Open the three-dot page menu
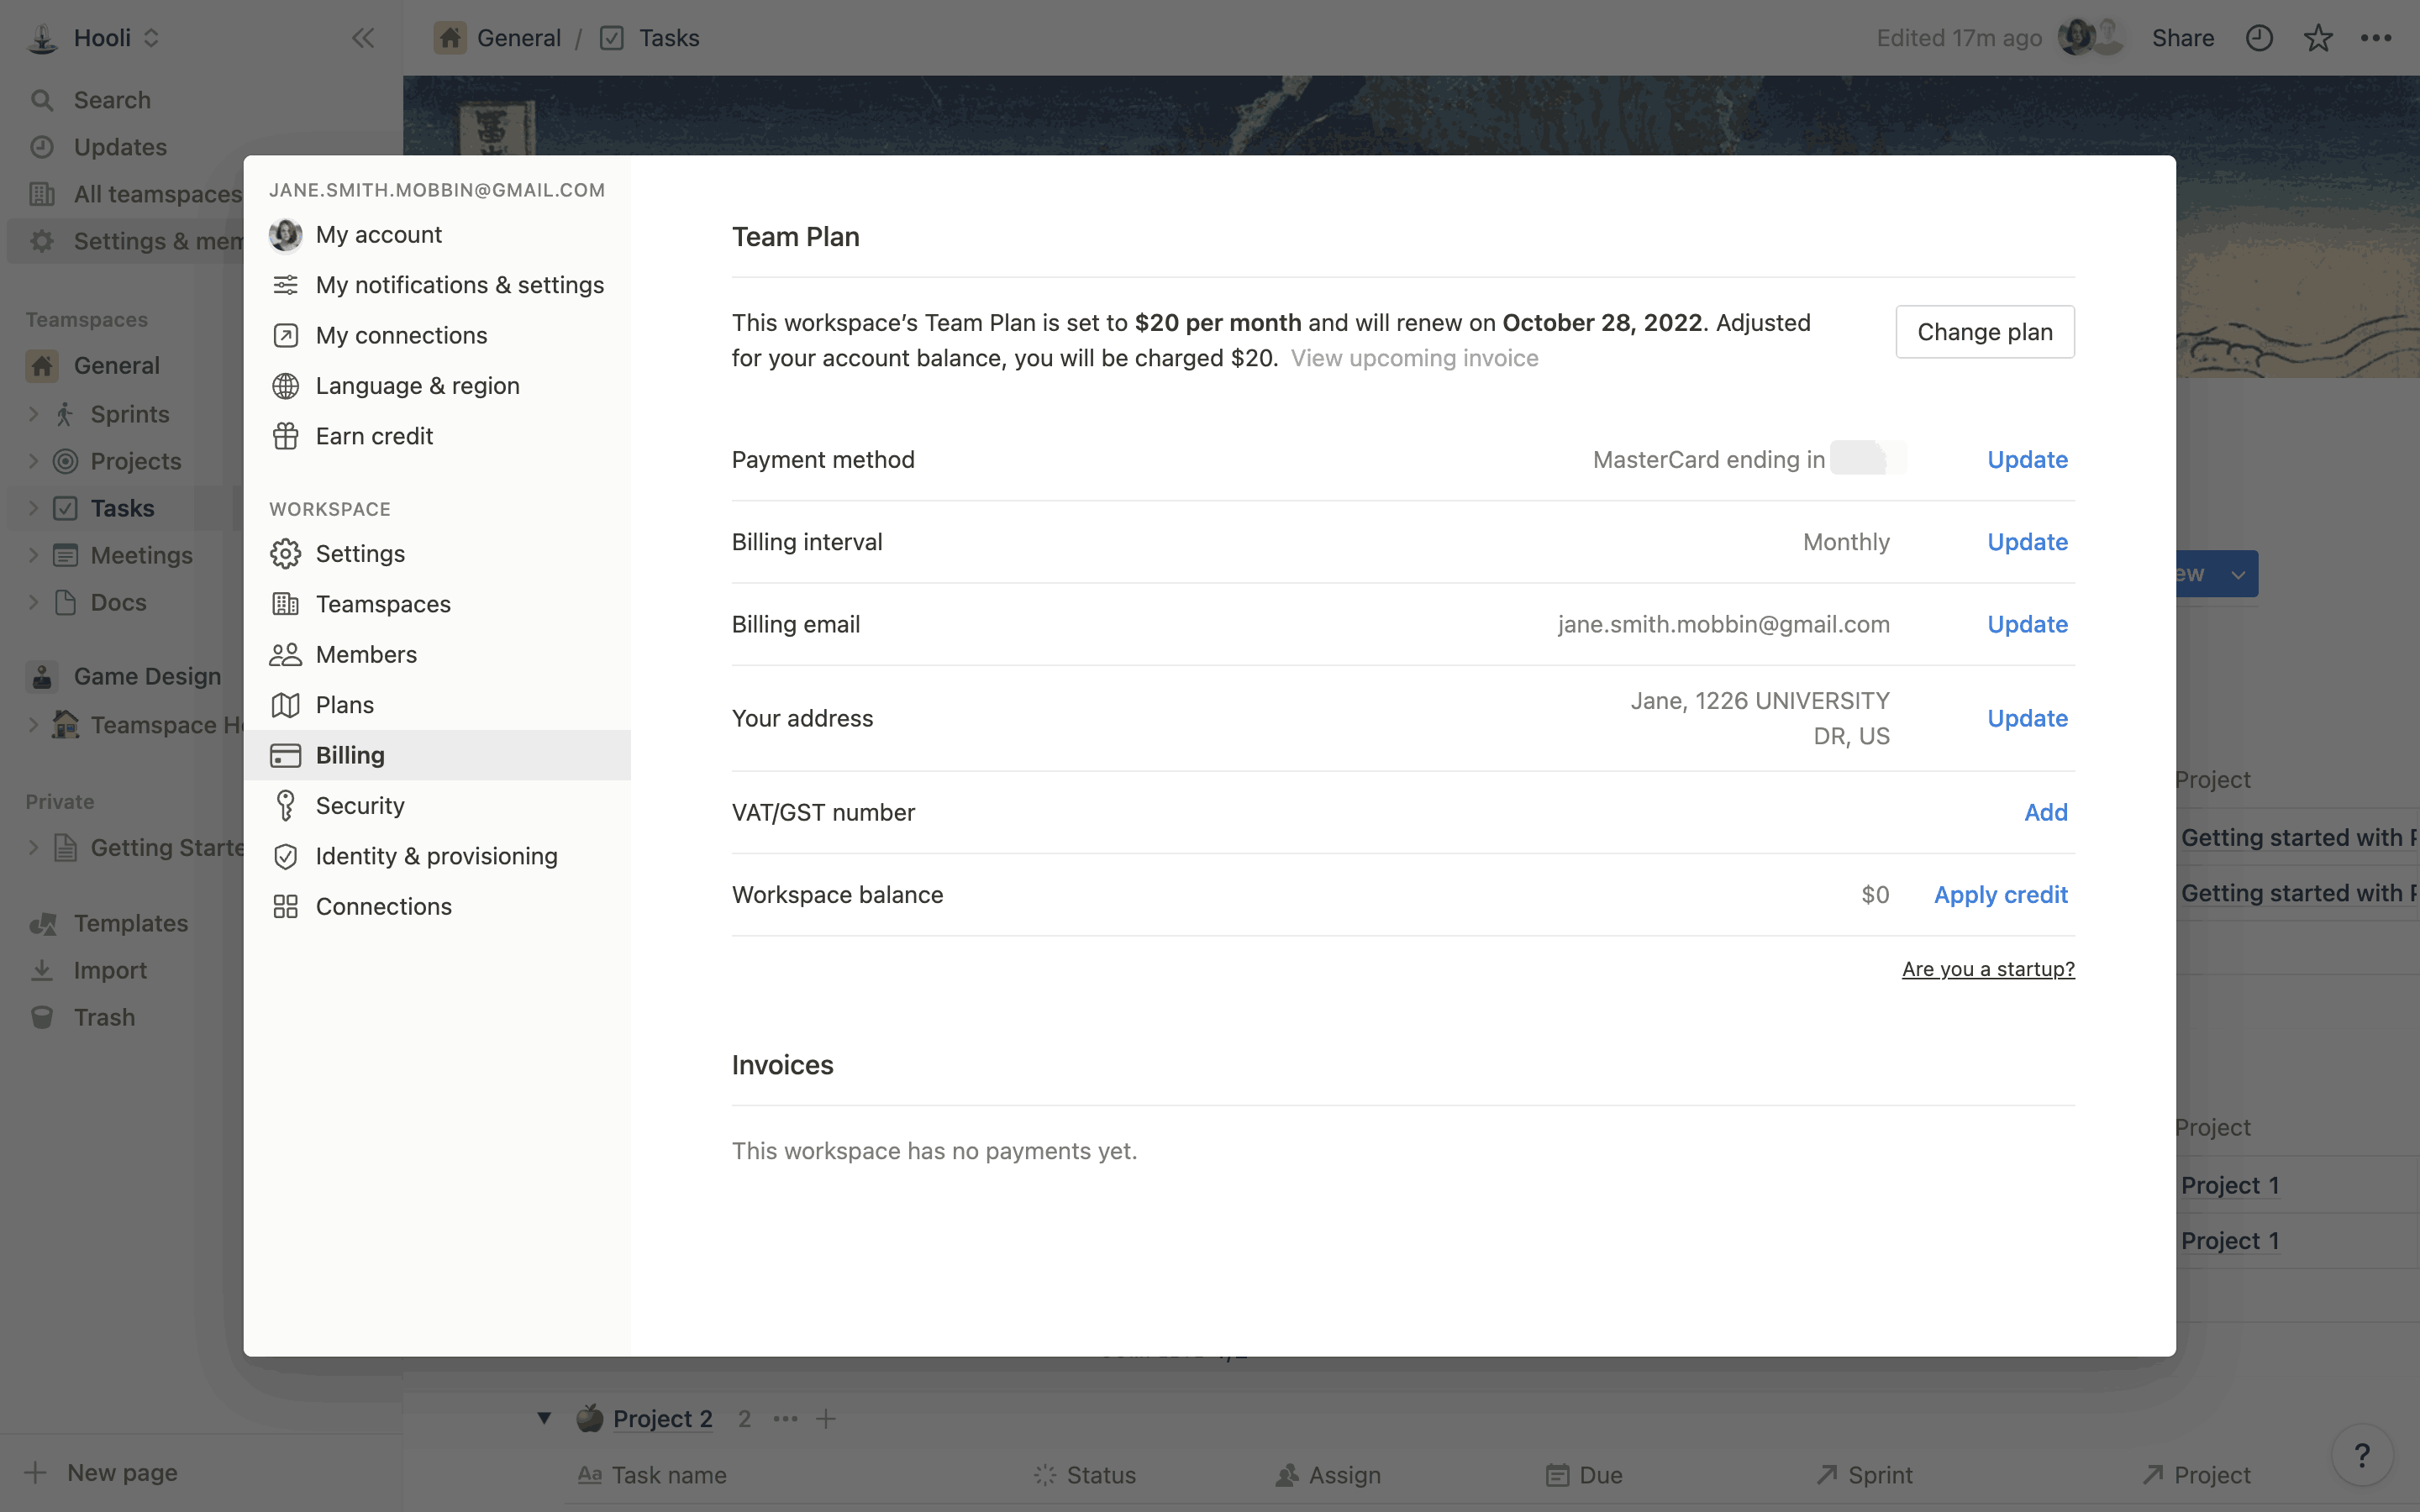The width and height of the screenshot is (2420, 1512). coord(2375,38)
